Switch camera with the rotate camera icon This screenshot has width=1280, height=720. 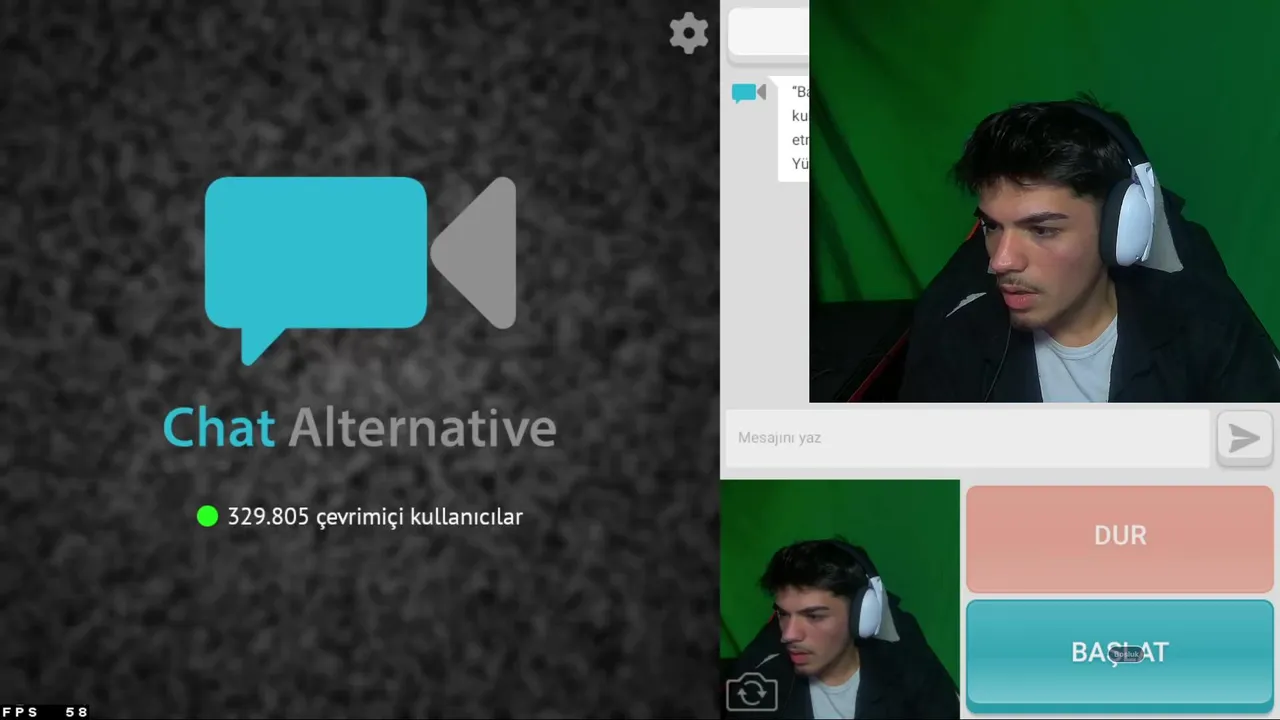(751, 692)
